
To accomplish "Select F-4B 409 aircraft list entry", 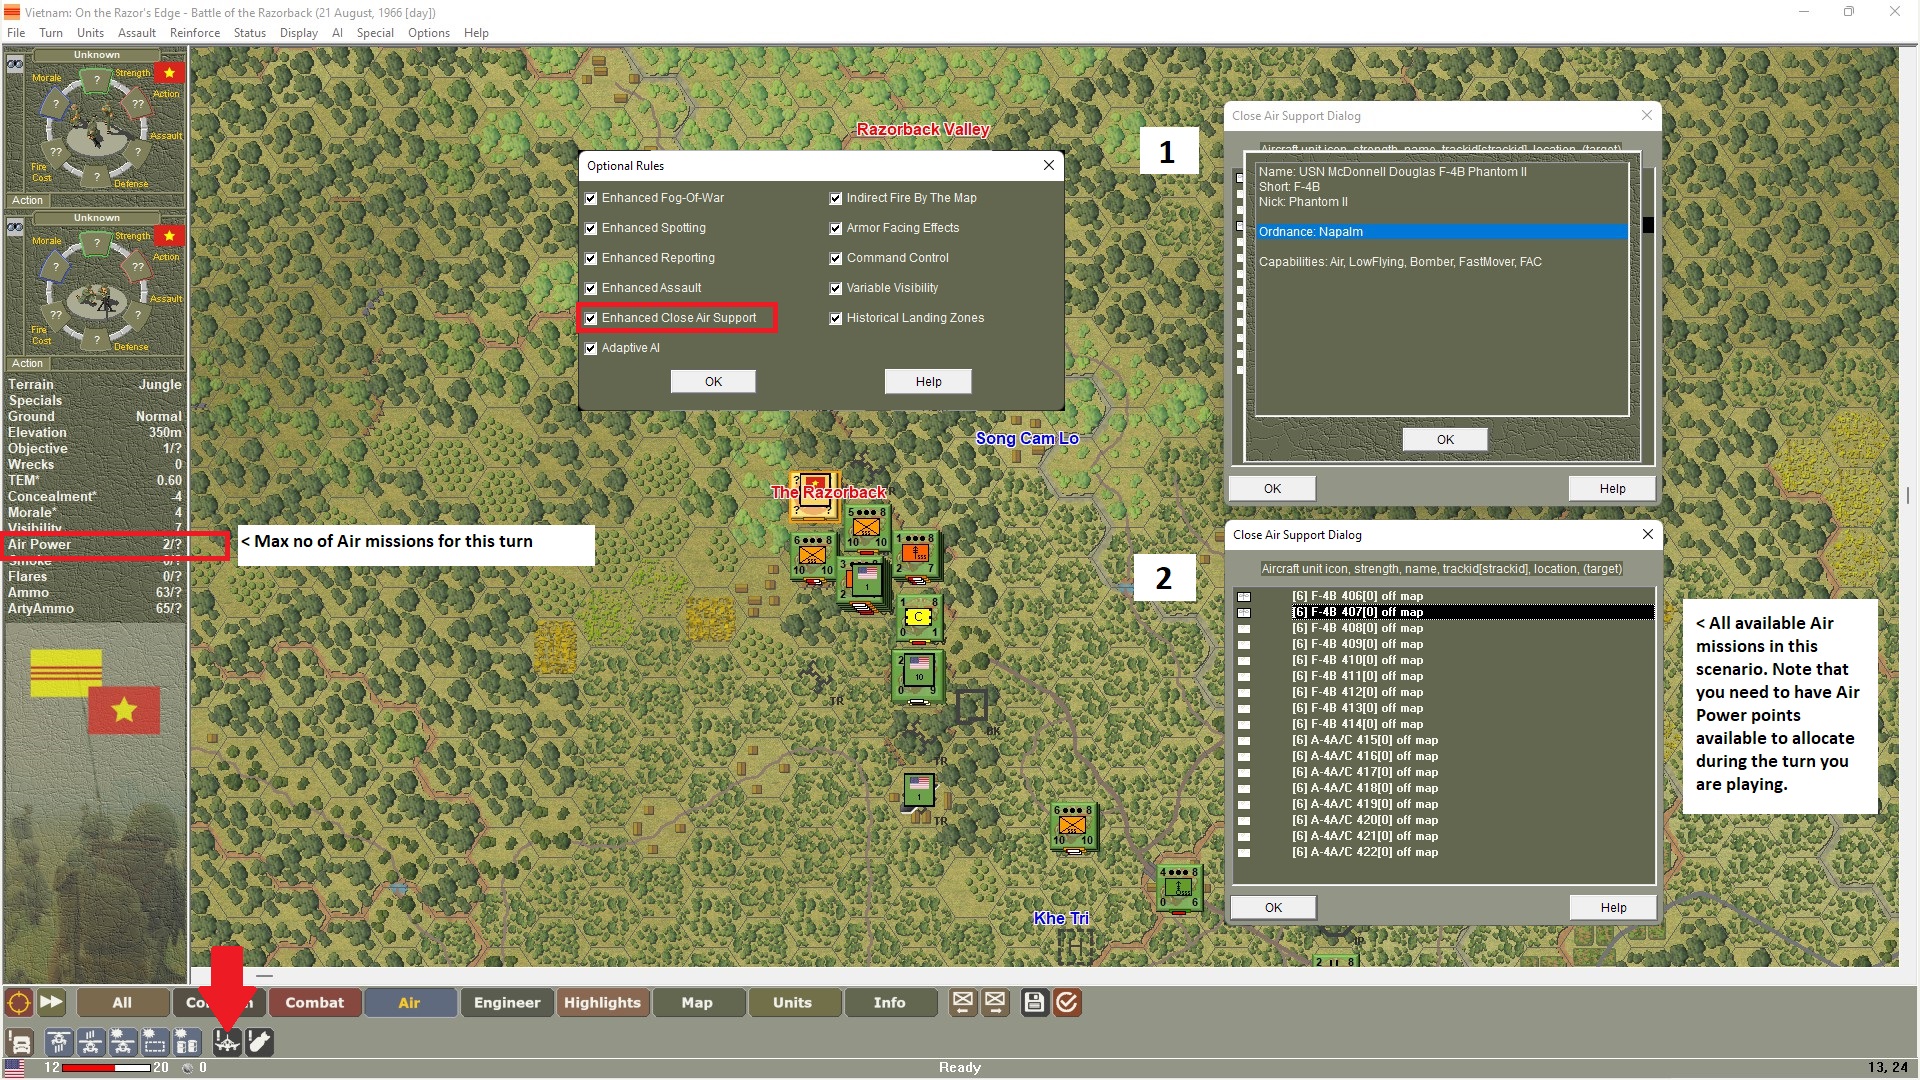I will pos(1356,644).
